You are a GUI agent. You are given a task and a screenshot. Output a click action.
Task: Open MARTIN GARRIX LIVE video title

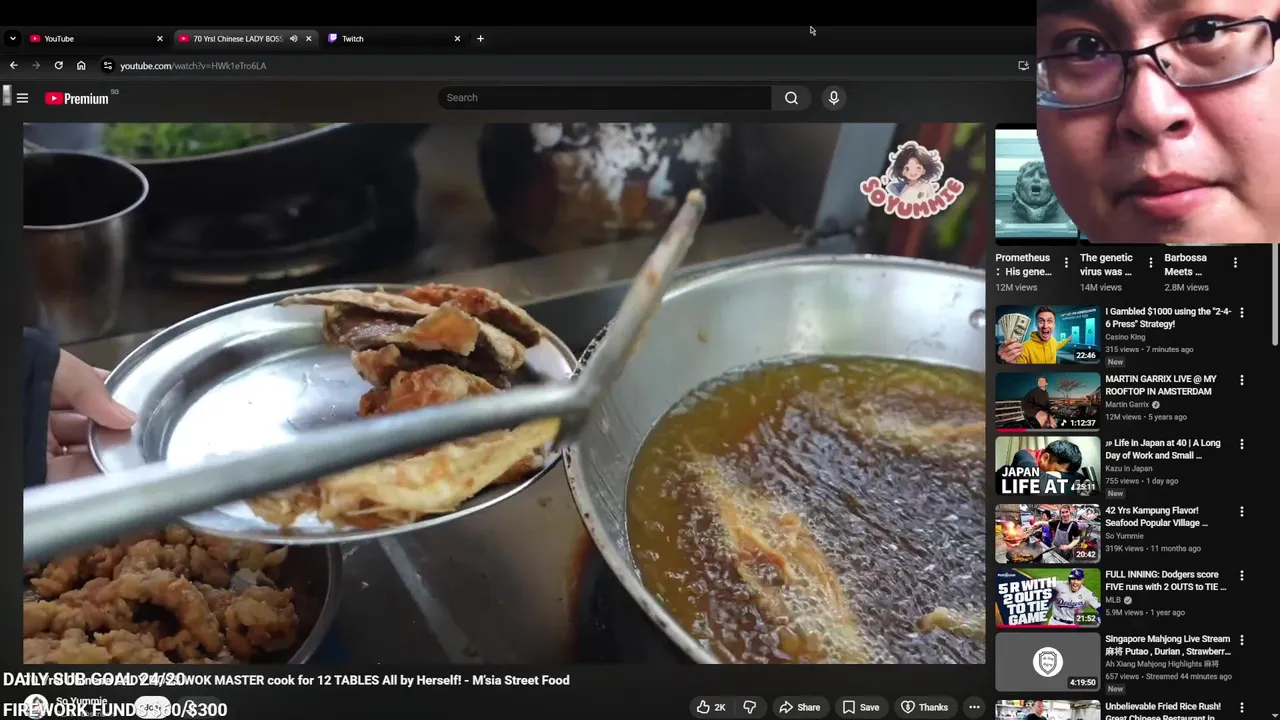point(1161,385)
